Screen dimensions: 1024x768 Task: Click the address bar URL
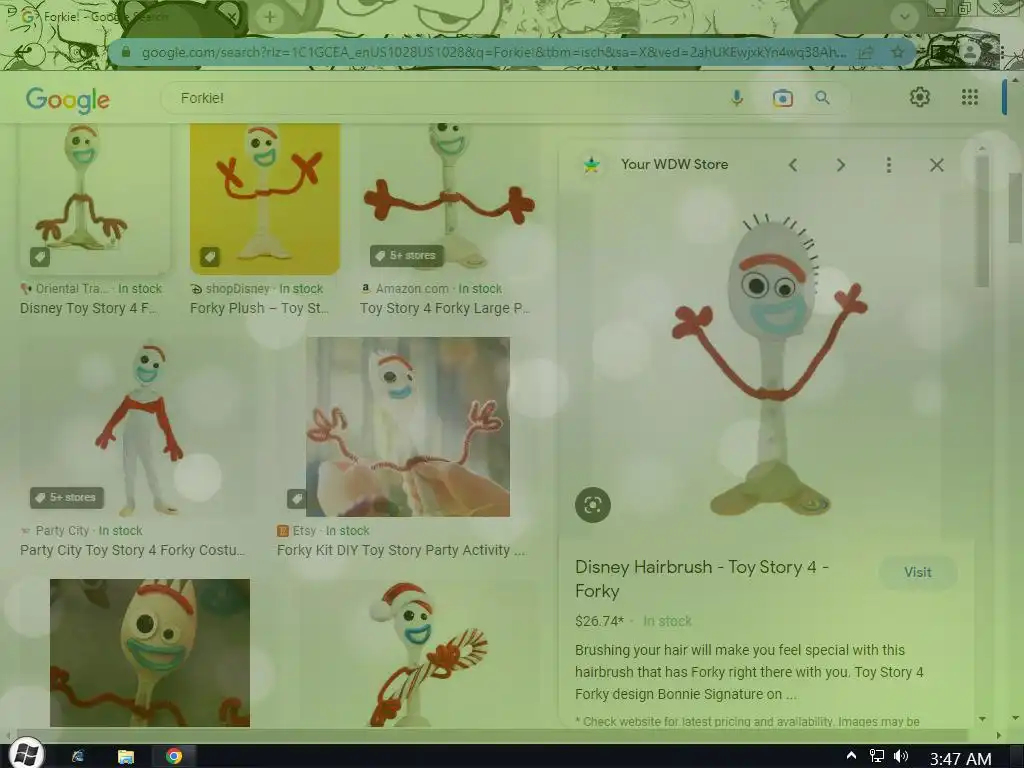tap(493, 52)
